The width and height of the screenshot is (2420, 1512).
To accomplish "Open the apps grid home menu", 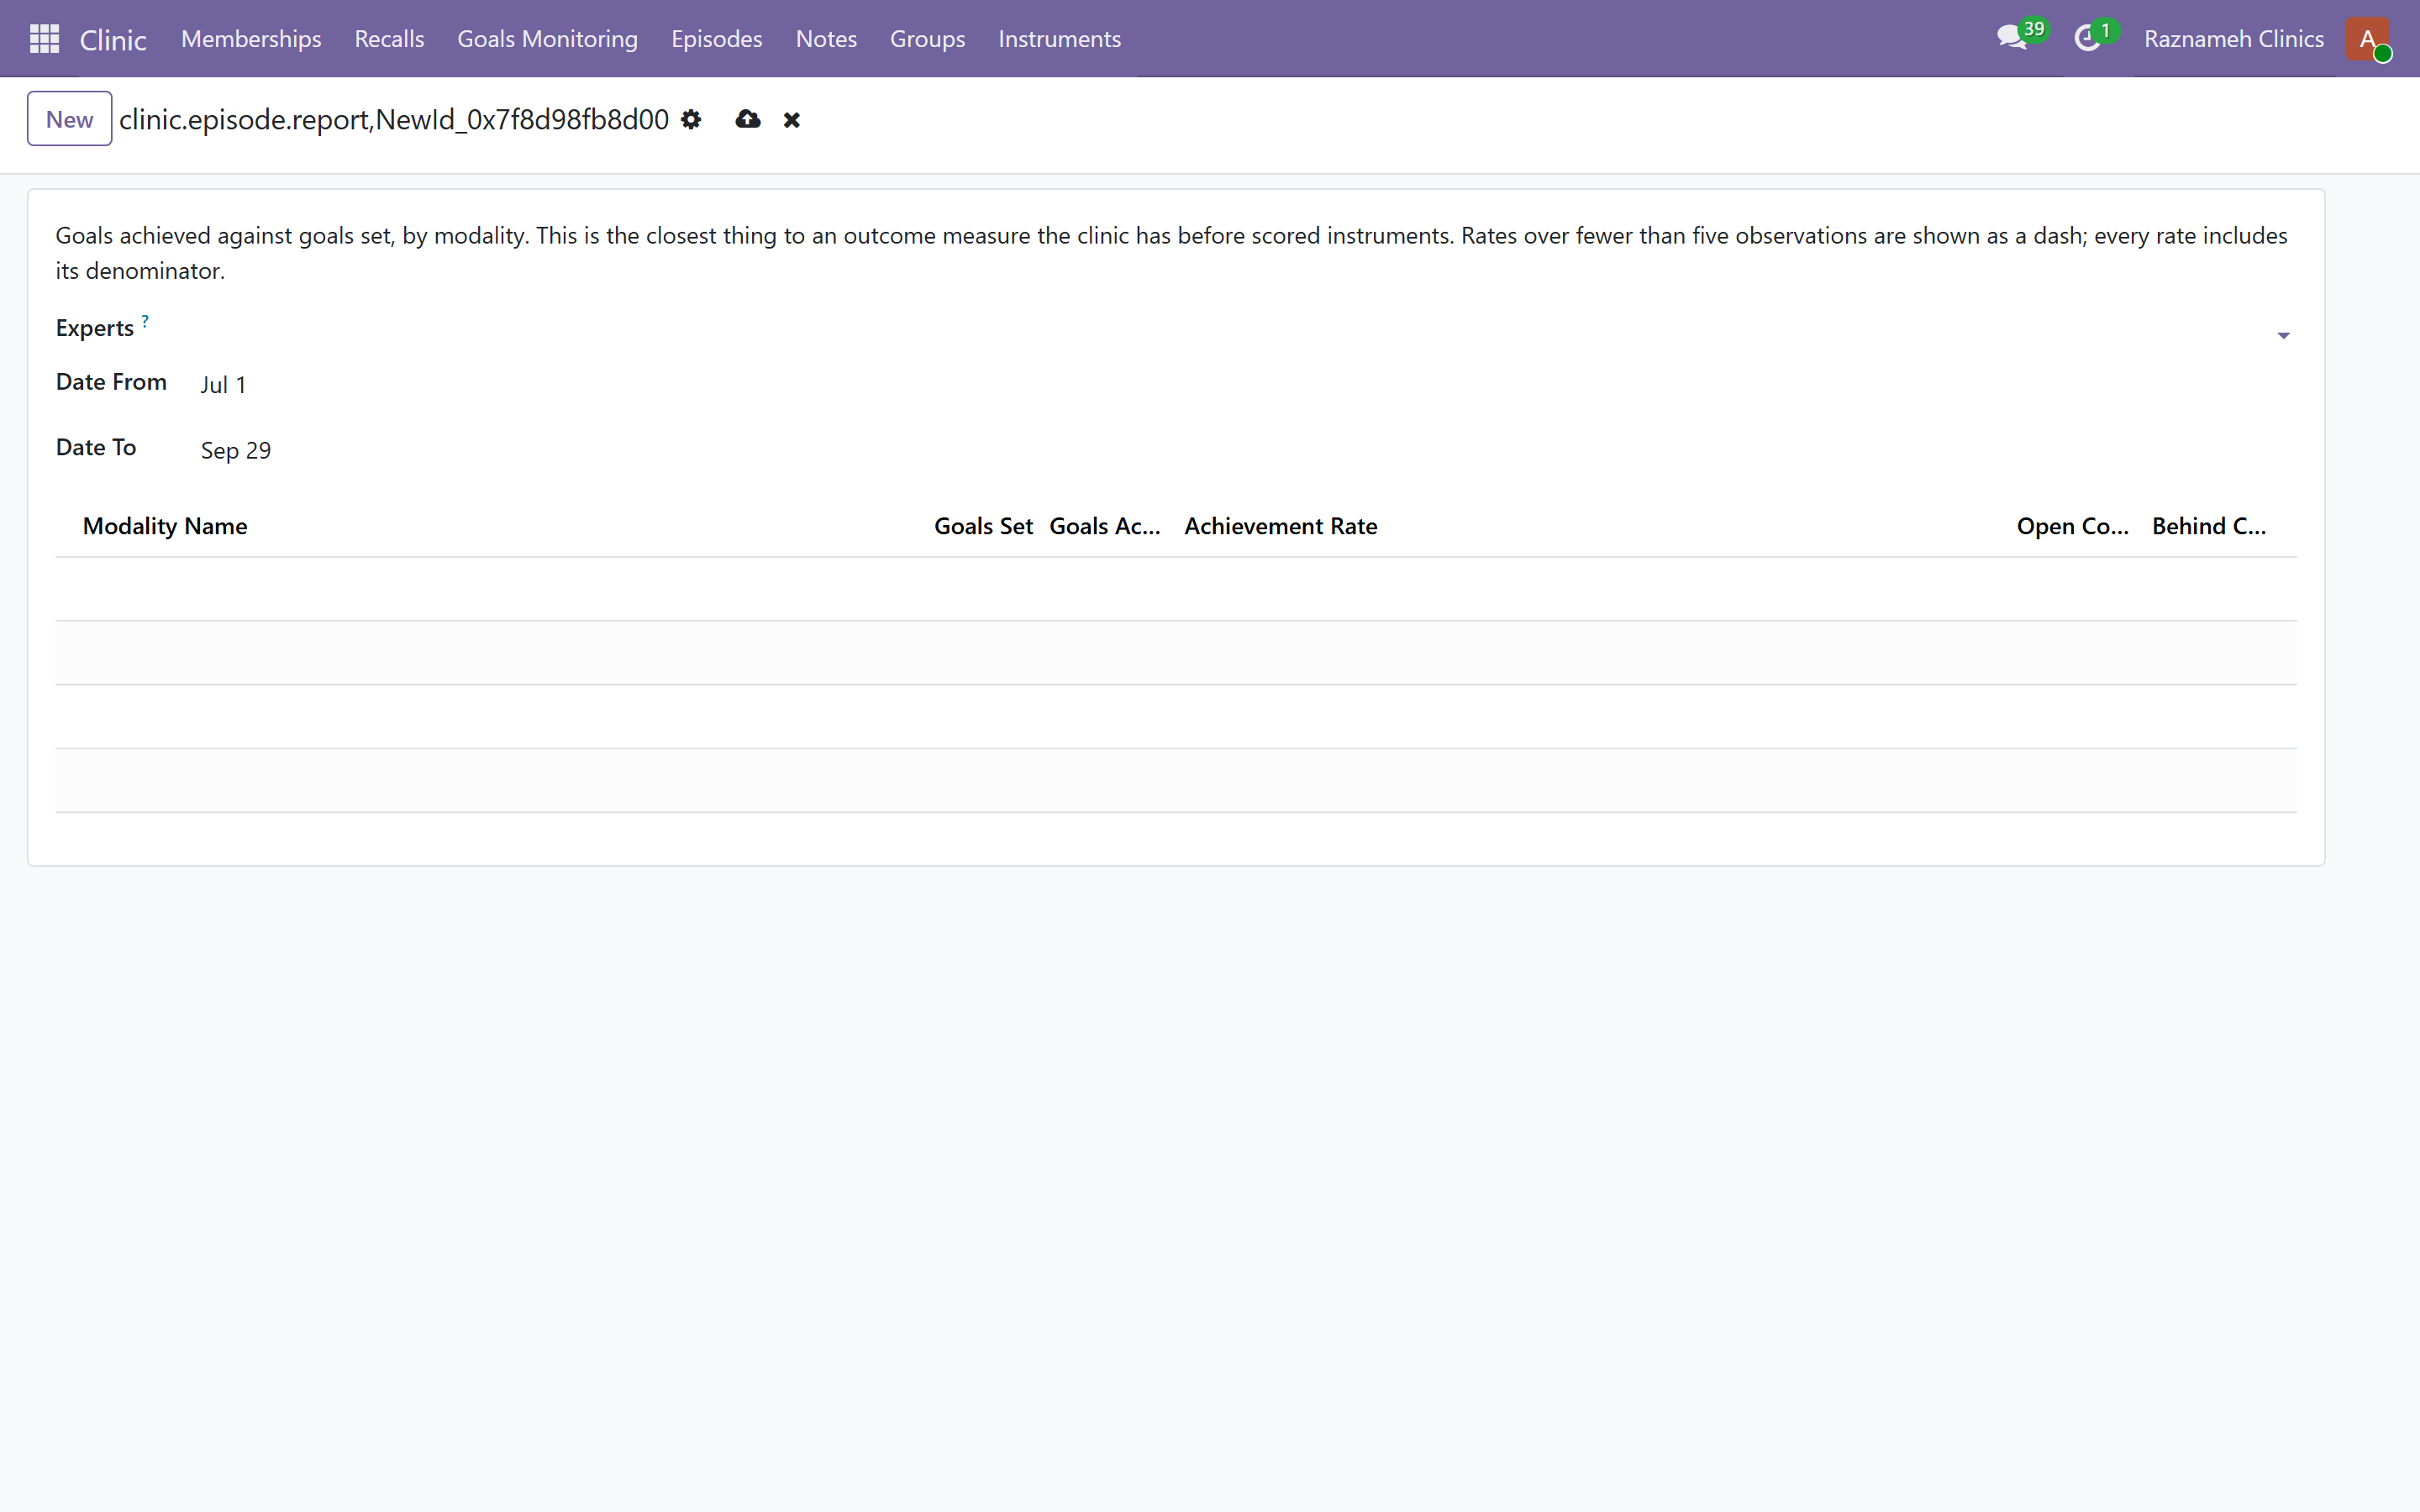I will tap(44, 39).
